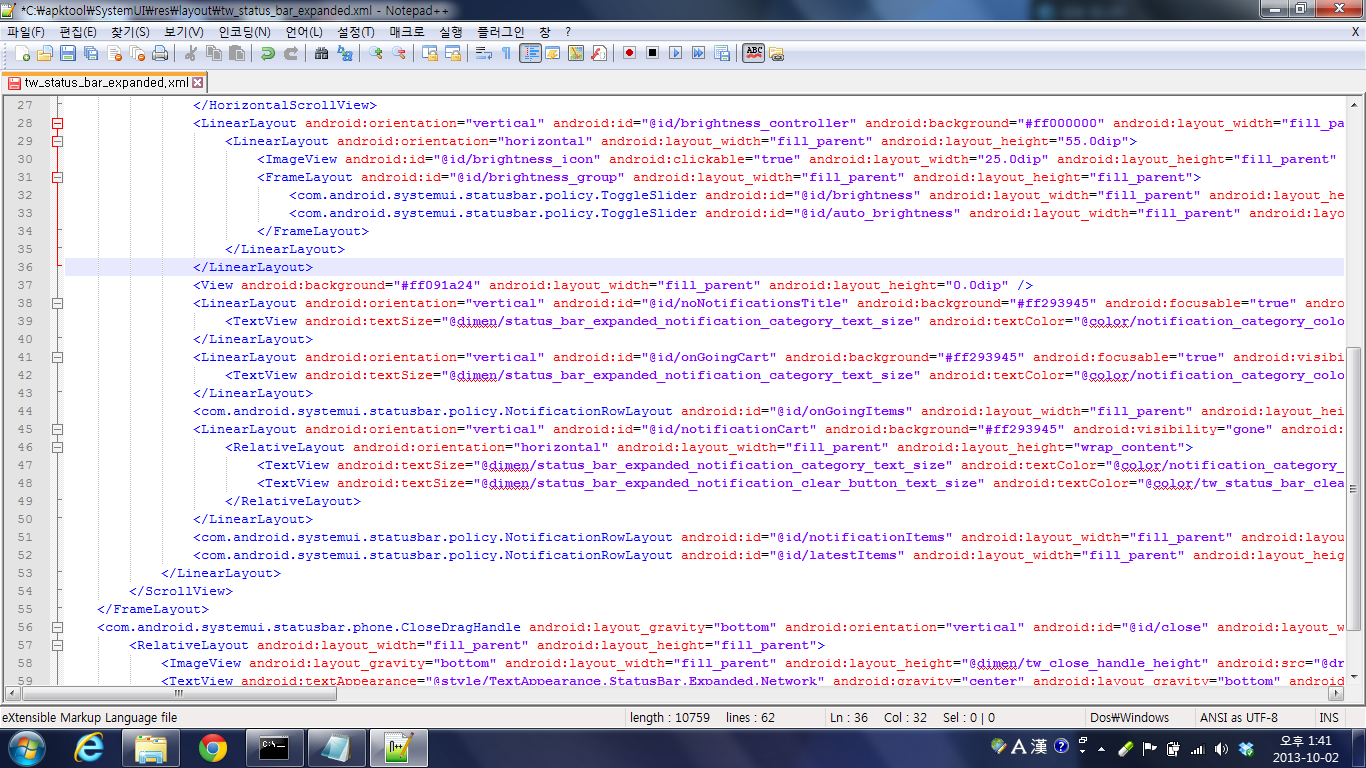The width and height of the screenshot is (1366, 768).
Task: Collapse the FrameLayout fold on line 31
Action: point(57,177)
